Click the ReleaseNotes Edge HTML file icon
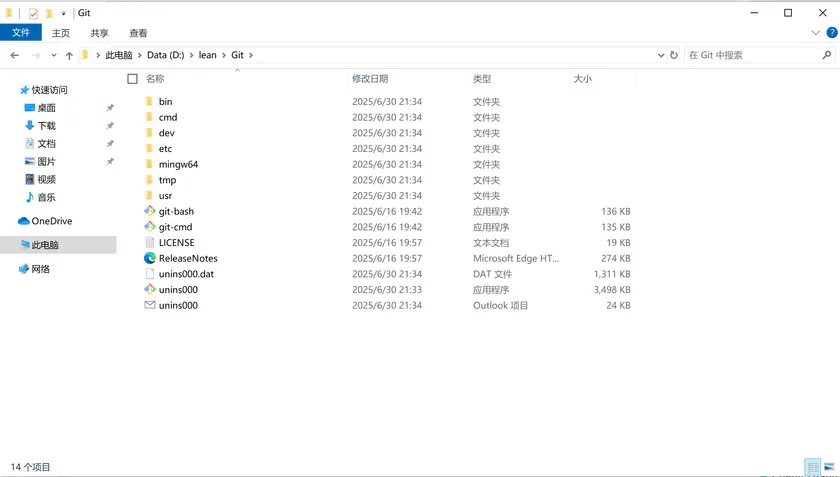Viewport: 840px width, 477px height. [x=150, y=258]
